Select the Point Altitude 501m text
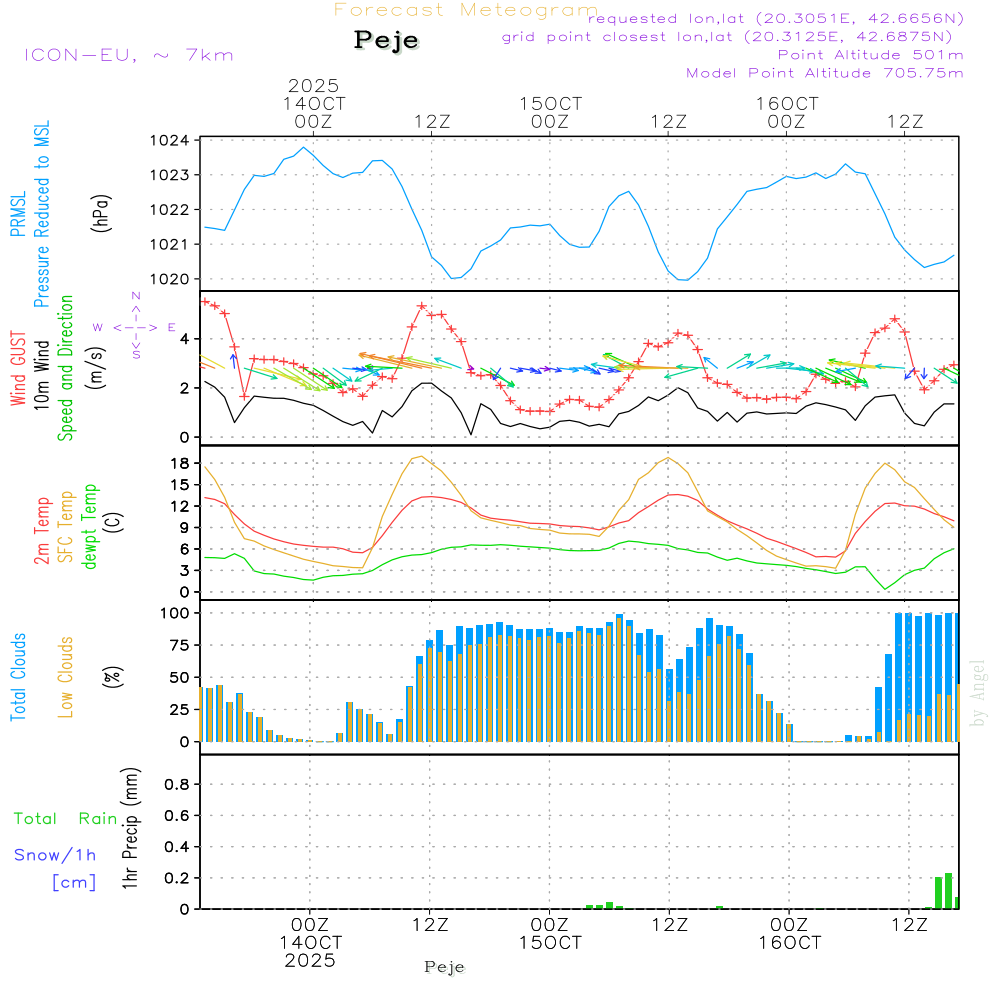This screenshot has height=1000, width=1000. tap(870, 55)
